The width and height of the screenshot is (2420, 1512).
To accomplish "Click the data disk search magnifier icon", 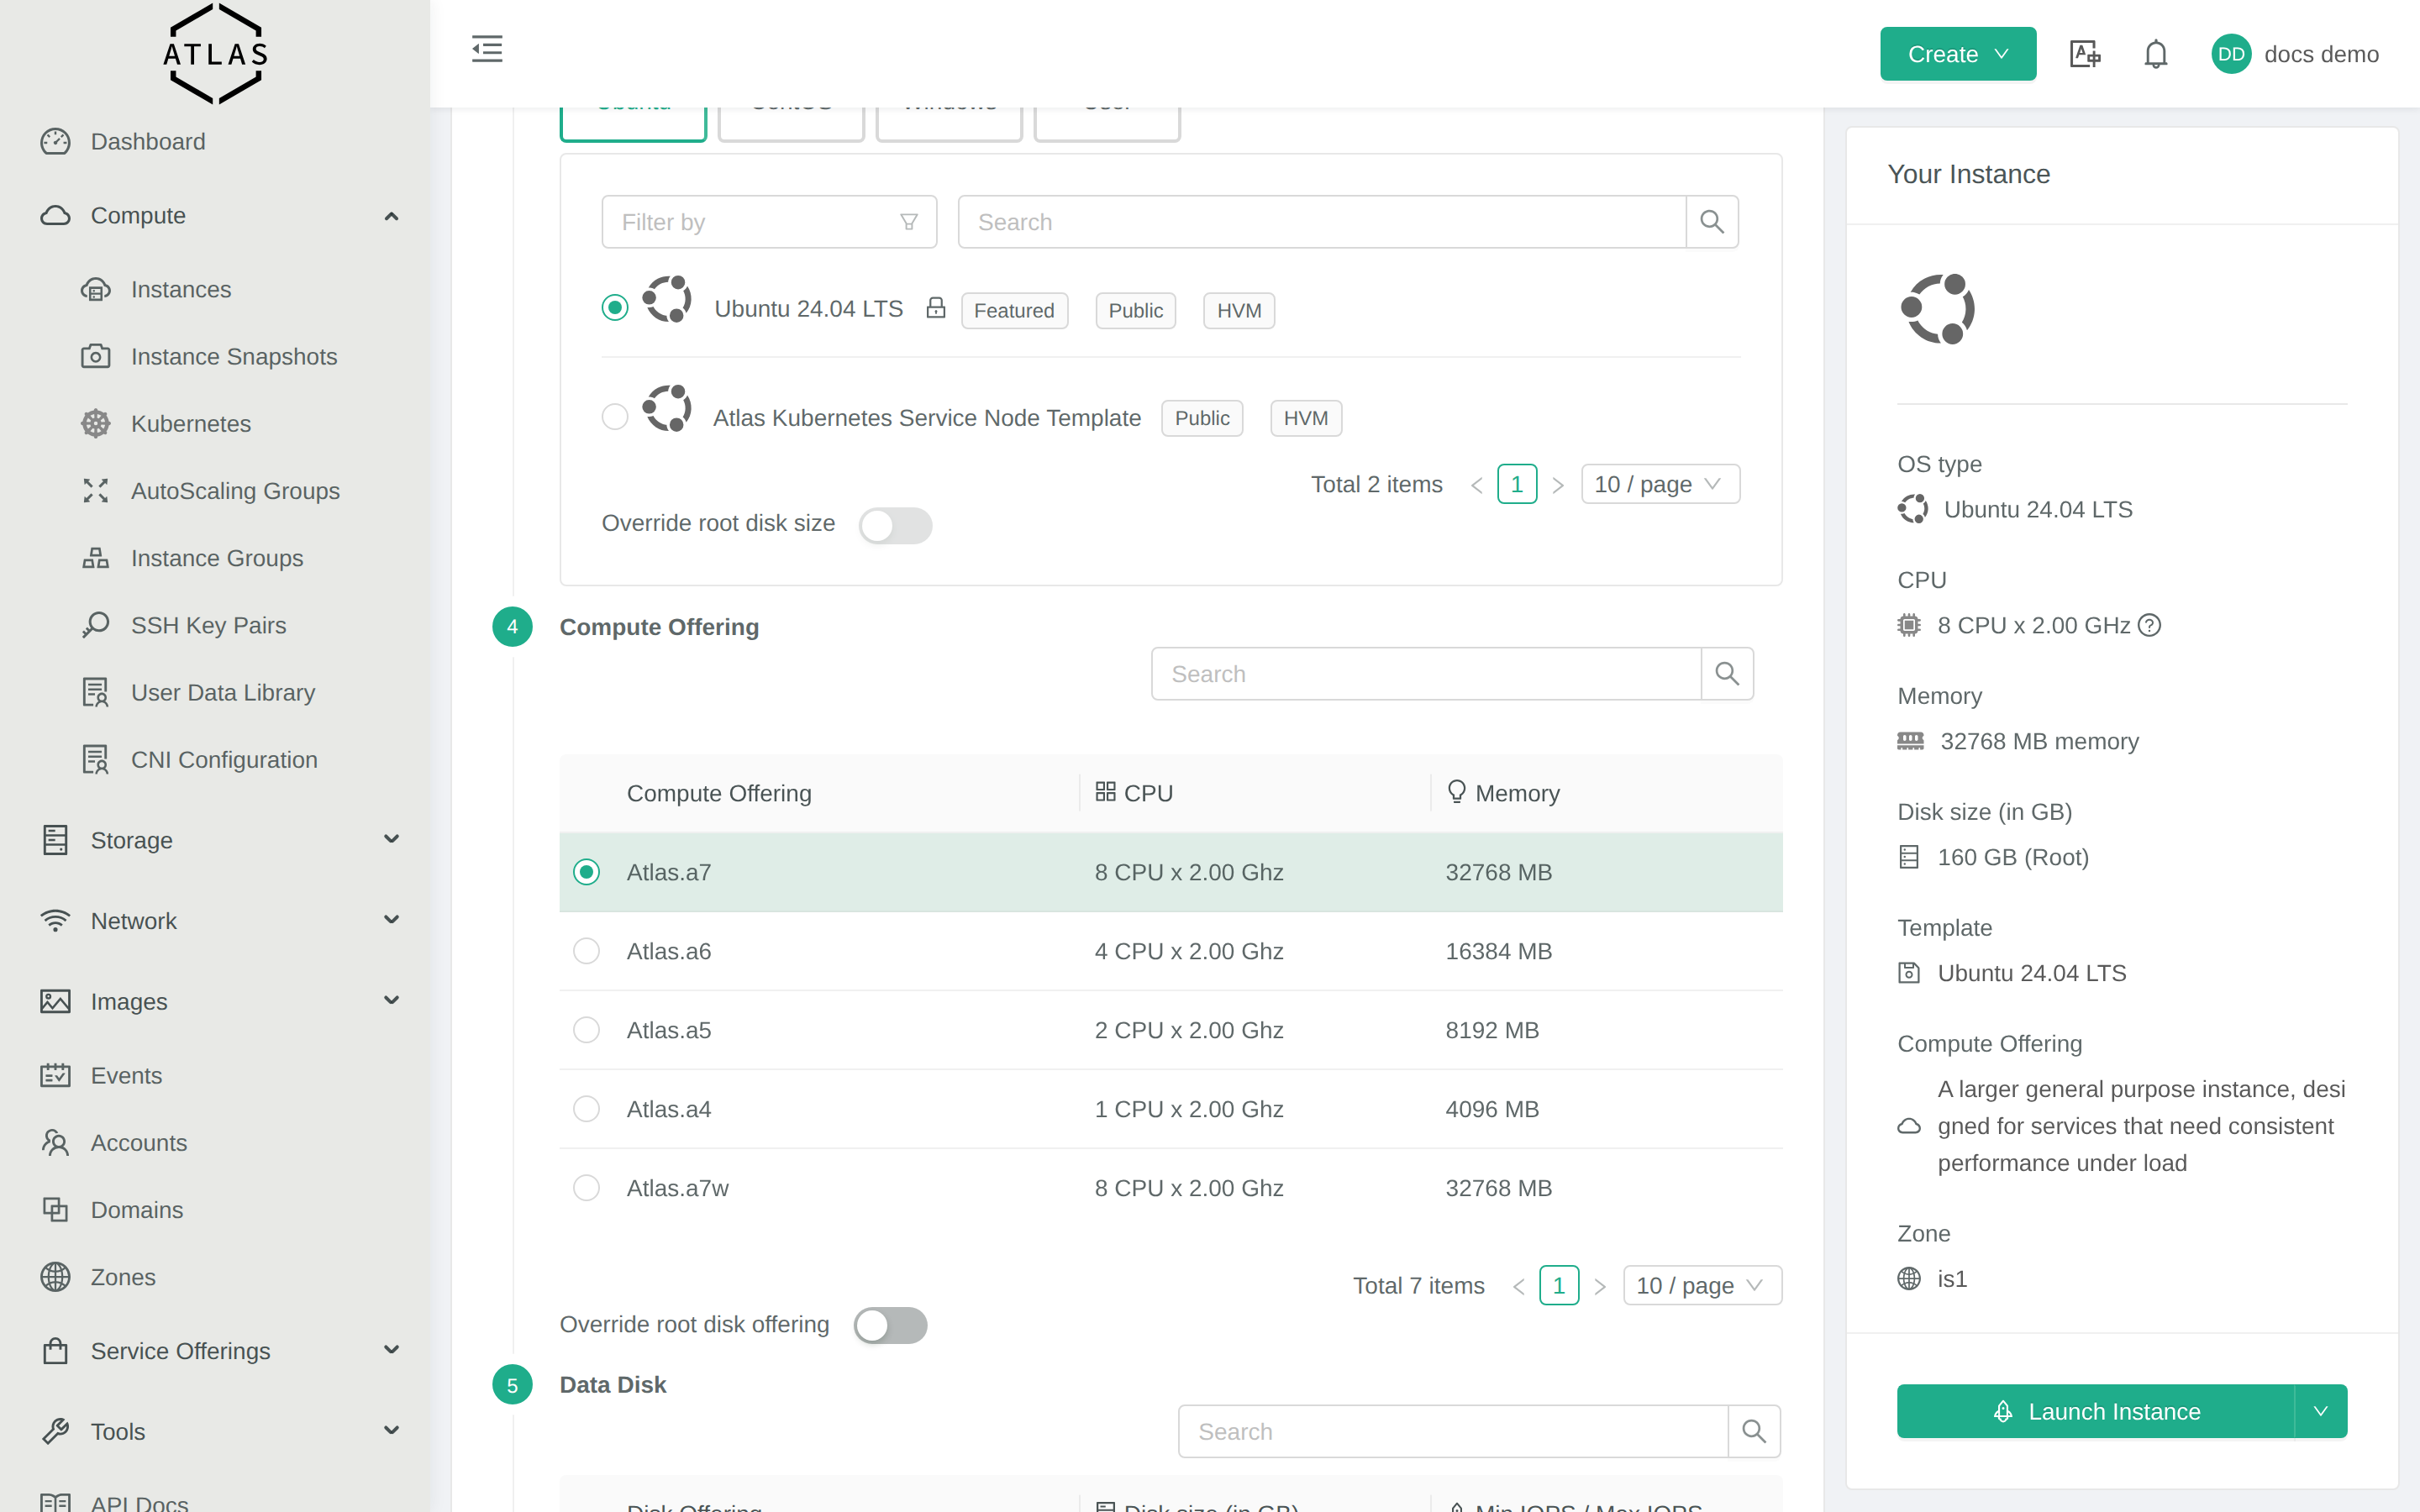I will coord(1754,1431).
